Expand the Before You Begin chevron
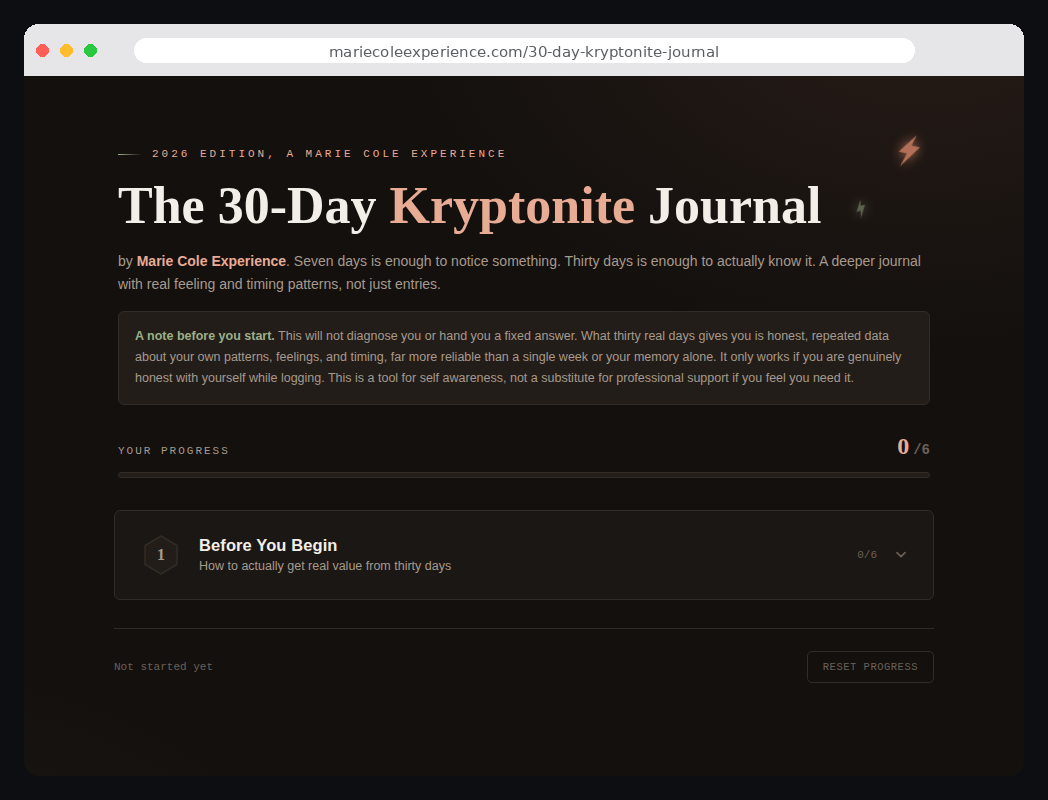 click(900, 555)
